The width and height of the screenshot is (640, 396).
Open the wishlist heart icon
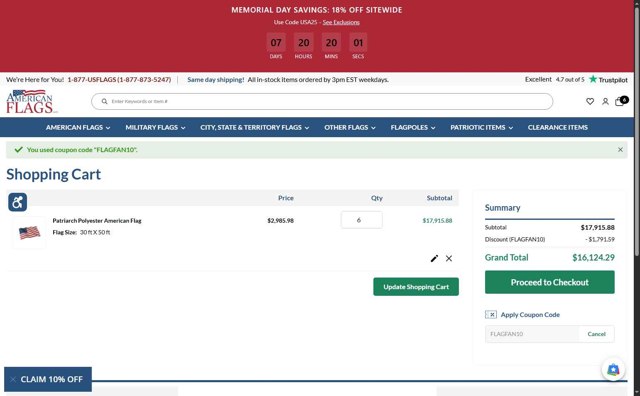point(590,101)
